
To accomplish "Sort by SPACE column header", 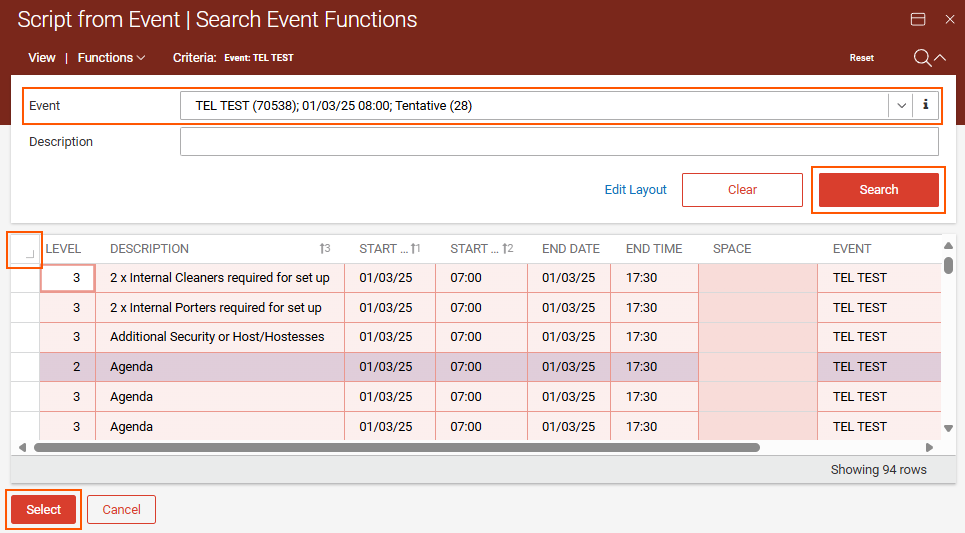I will coord(732,249).
